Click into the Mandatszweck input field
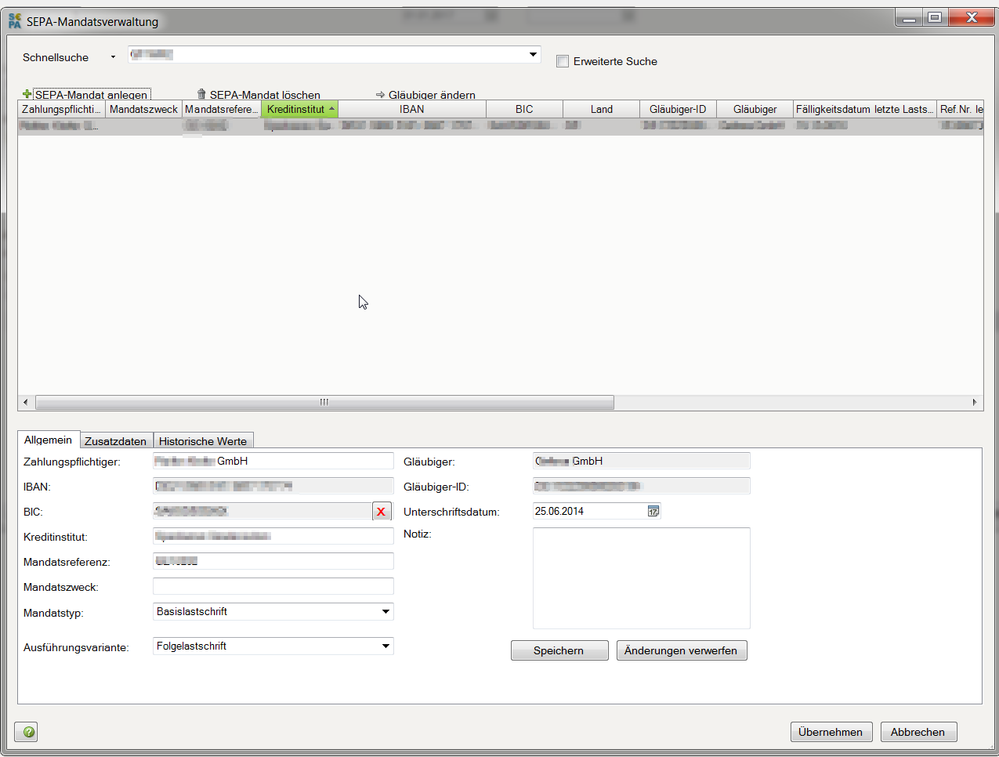 pyautogui.click(x=273, y=586)
